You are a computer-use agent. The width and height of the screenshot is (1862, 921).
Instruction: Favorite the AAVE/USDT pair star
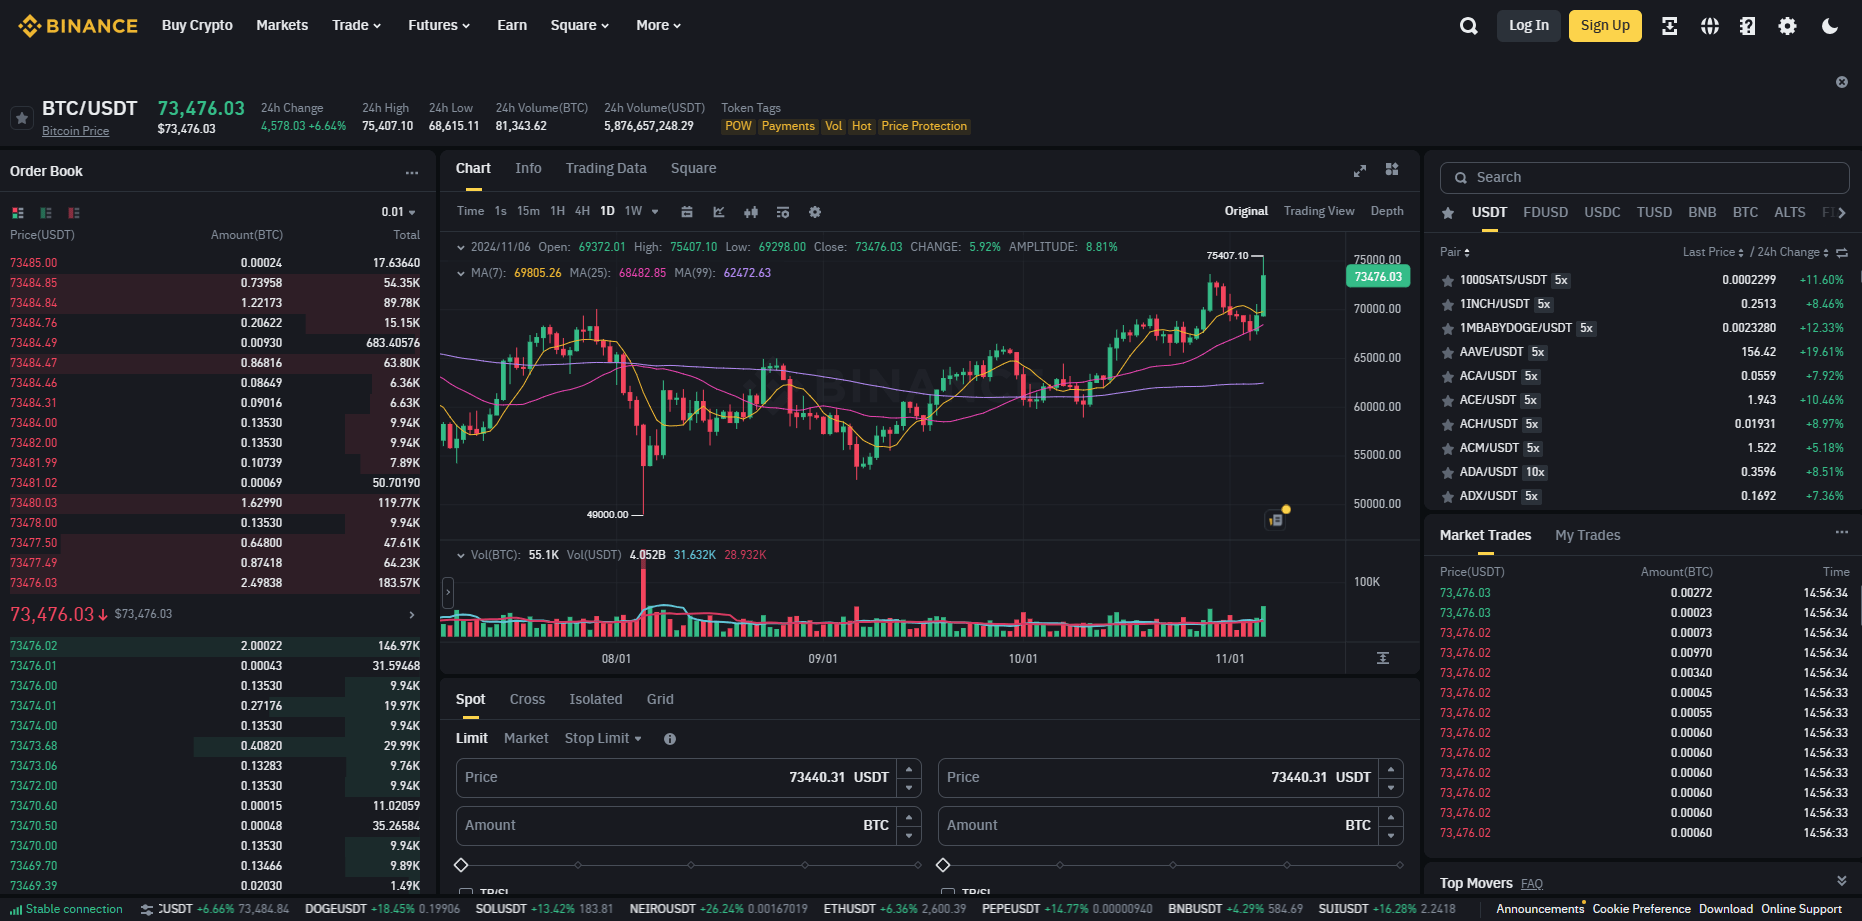pos(1447,353)
